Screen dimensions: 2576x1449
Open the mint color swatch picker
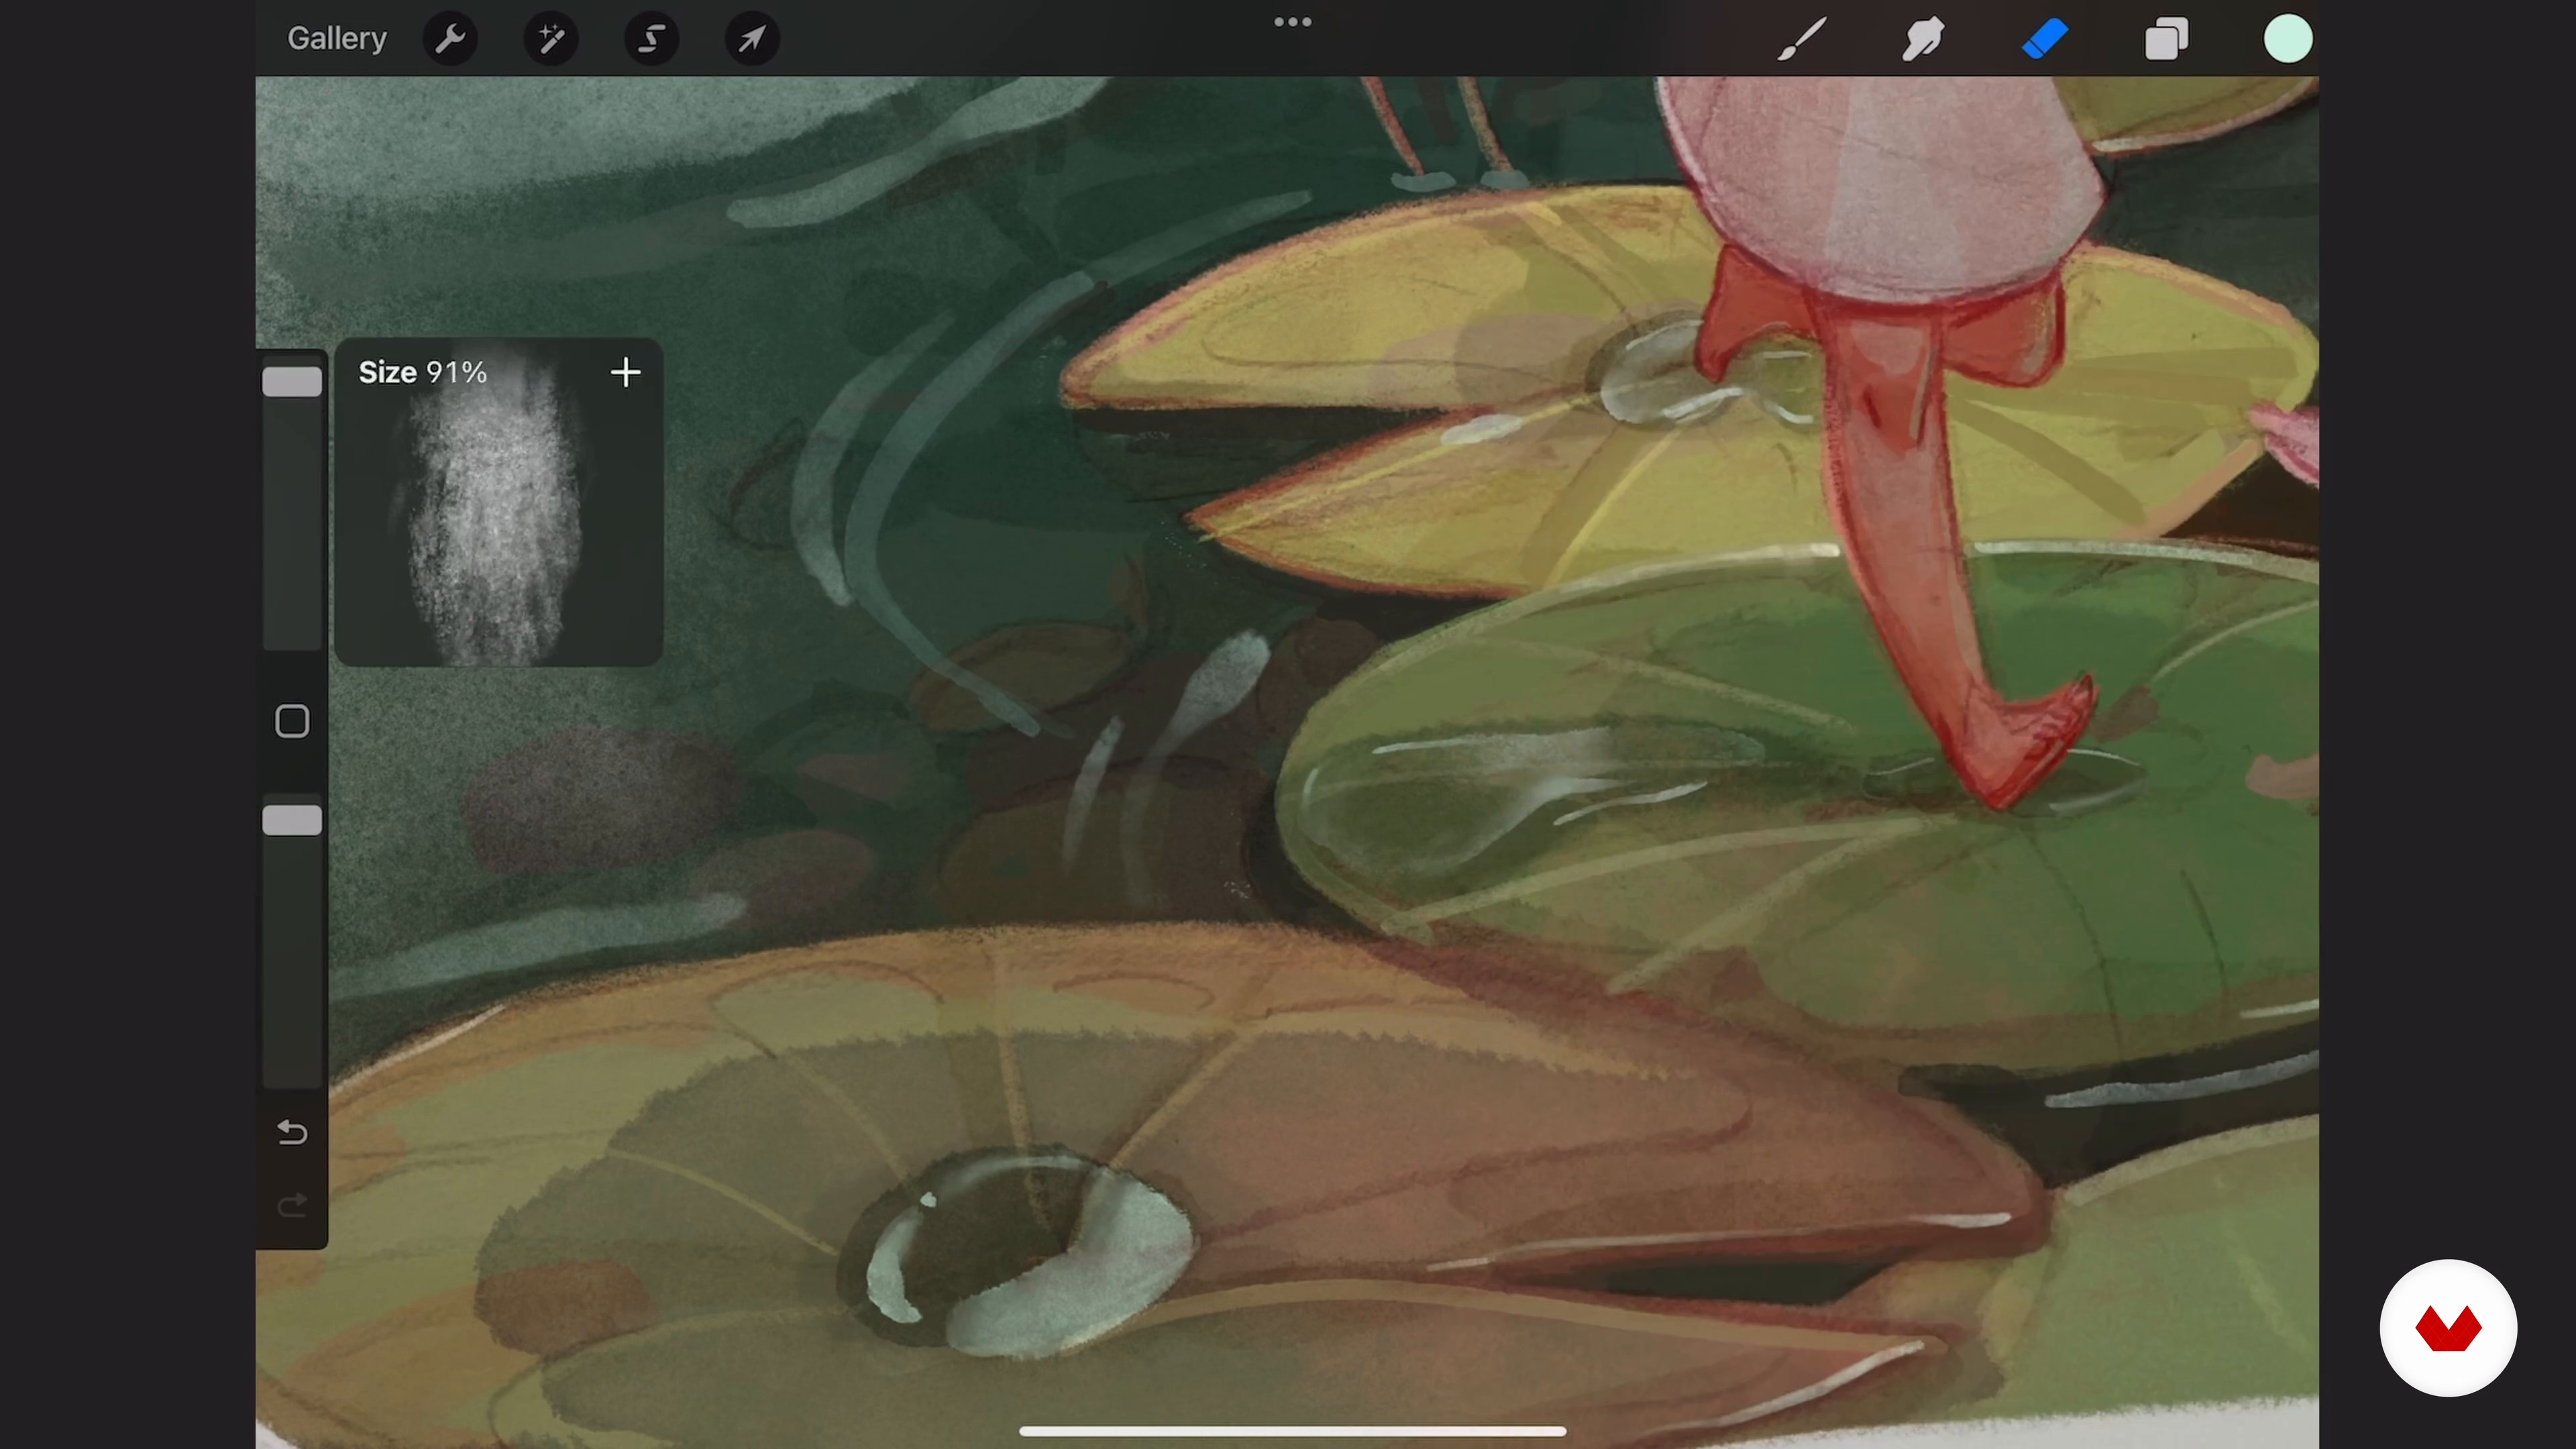coord(2288,39)
